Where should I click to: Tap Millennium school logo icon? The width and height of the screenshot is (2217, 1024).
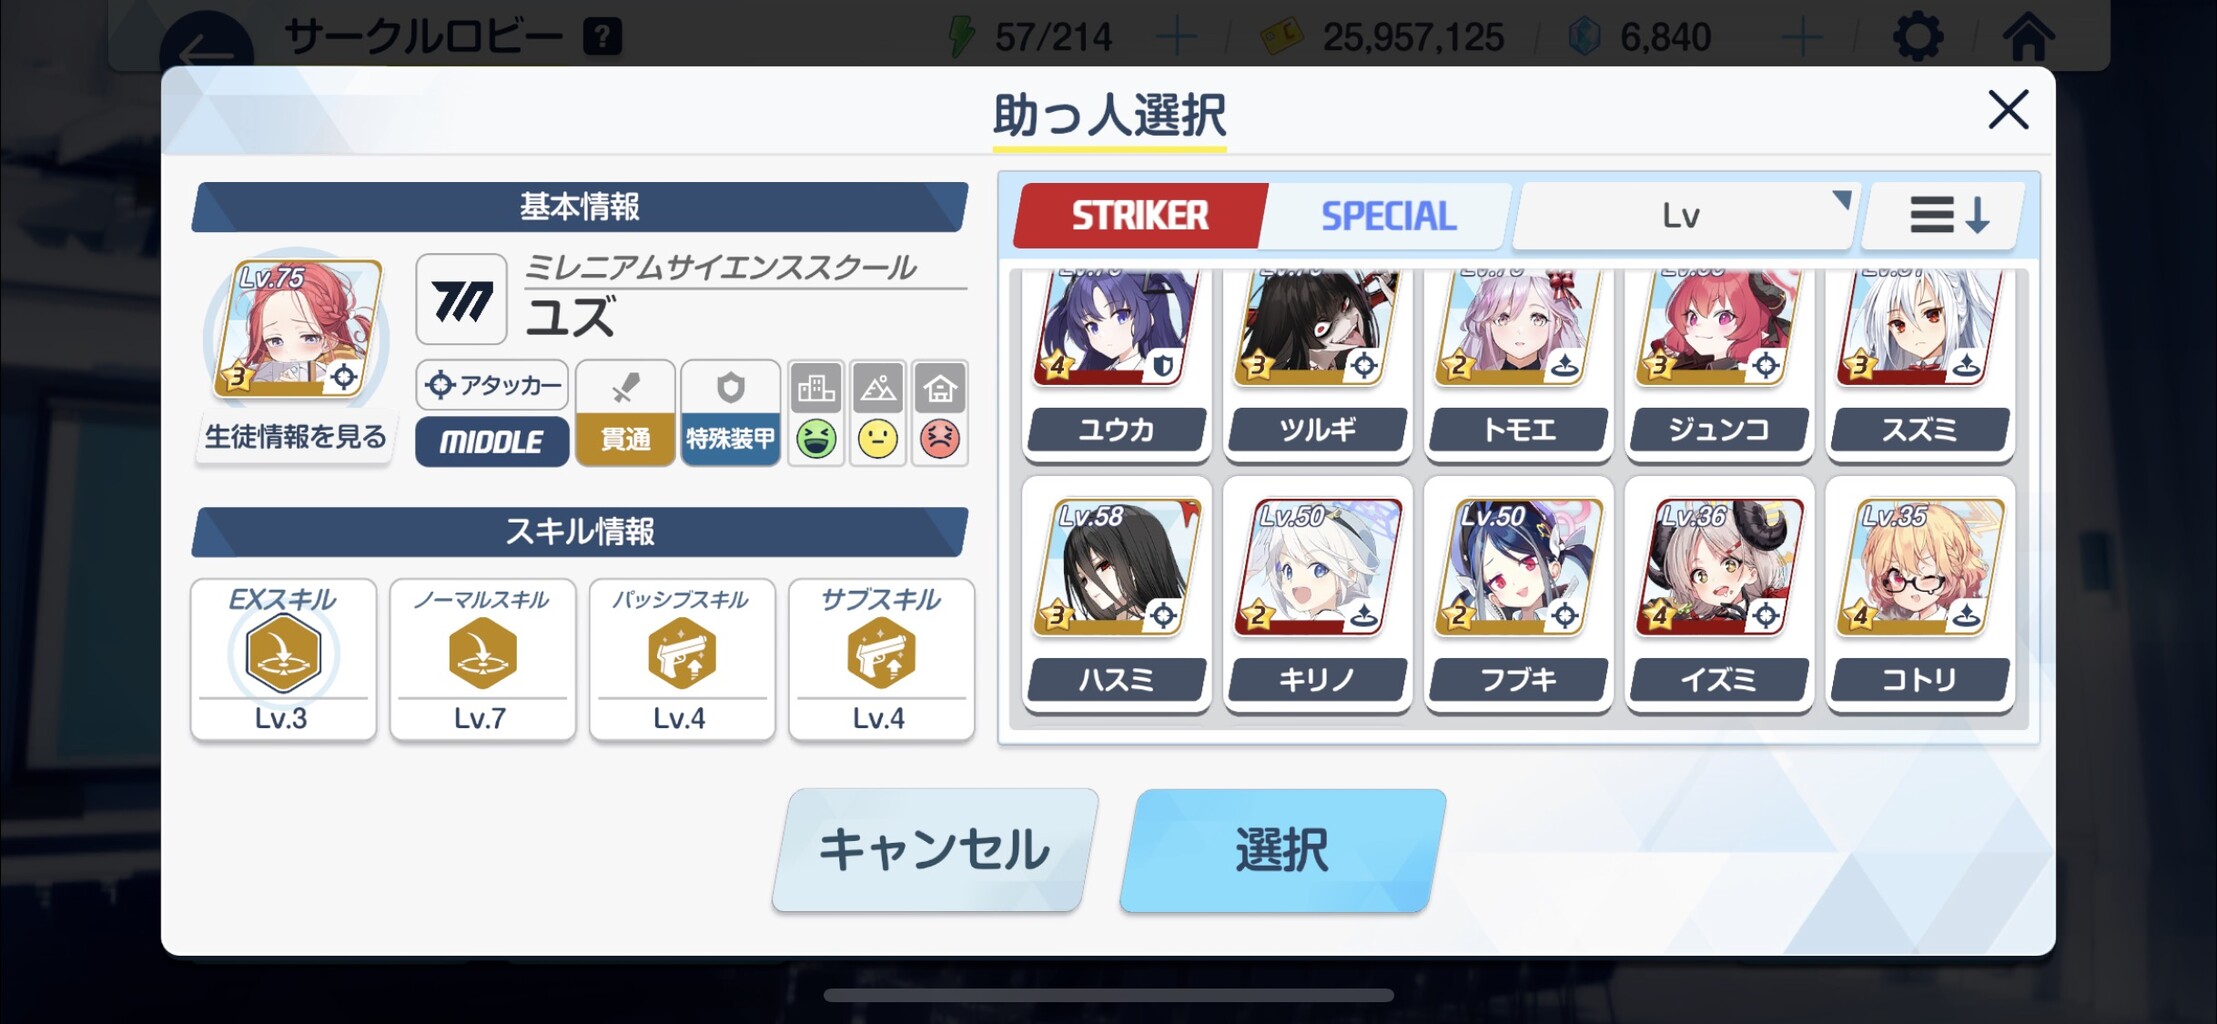(461, 300)
